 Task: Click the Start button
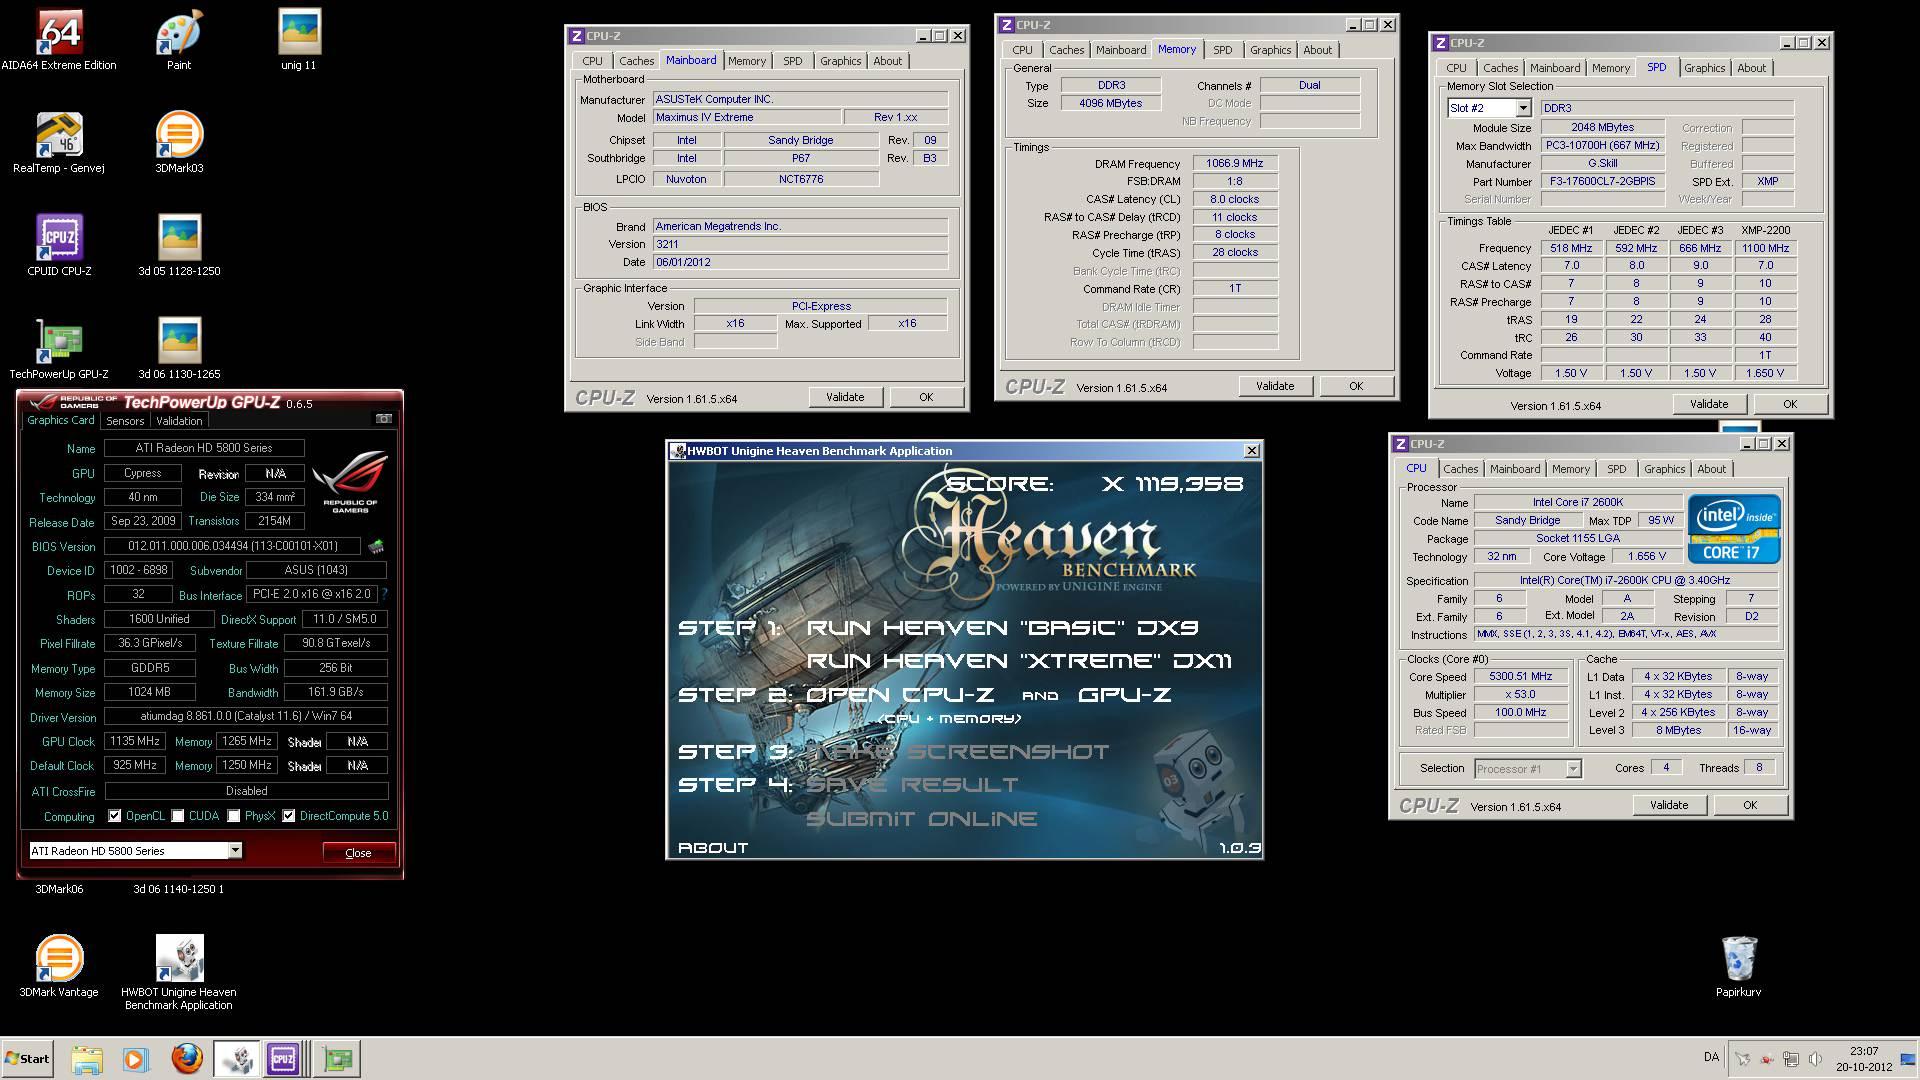click(x=27, y=1059)
